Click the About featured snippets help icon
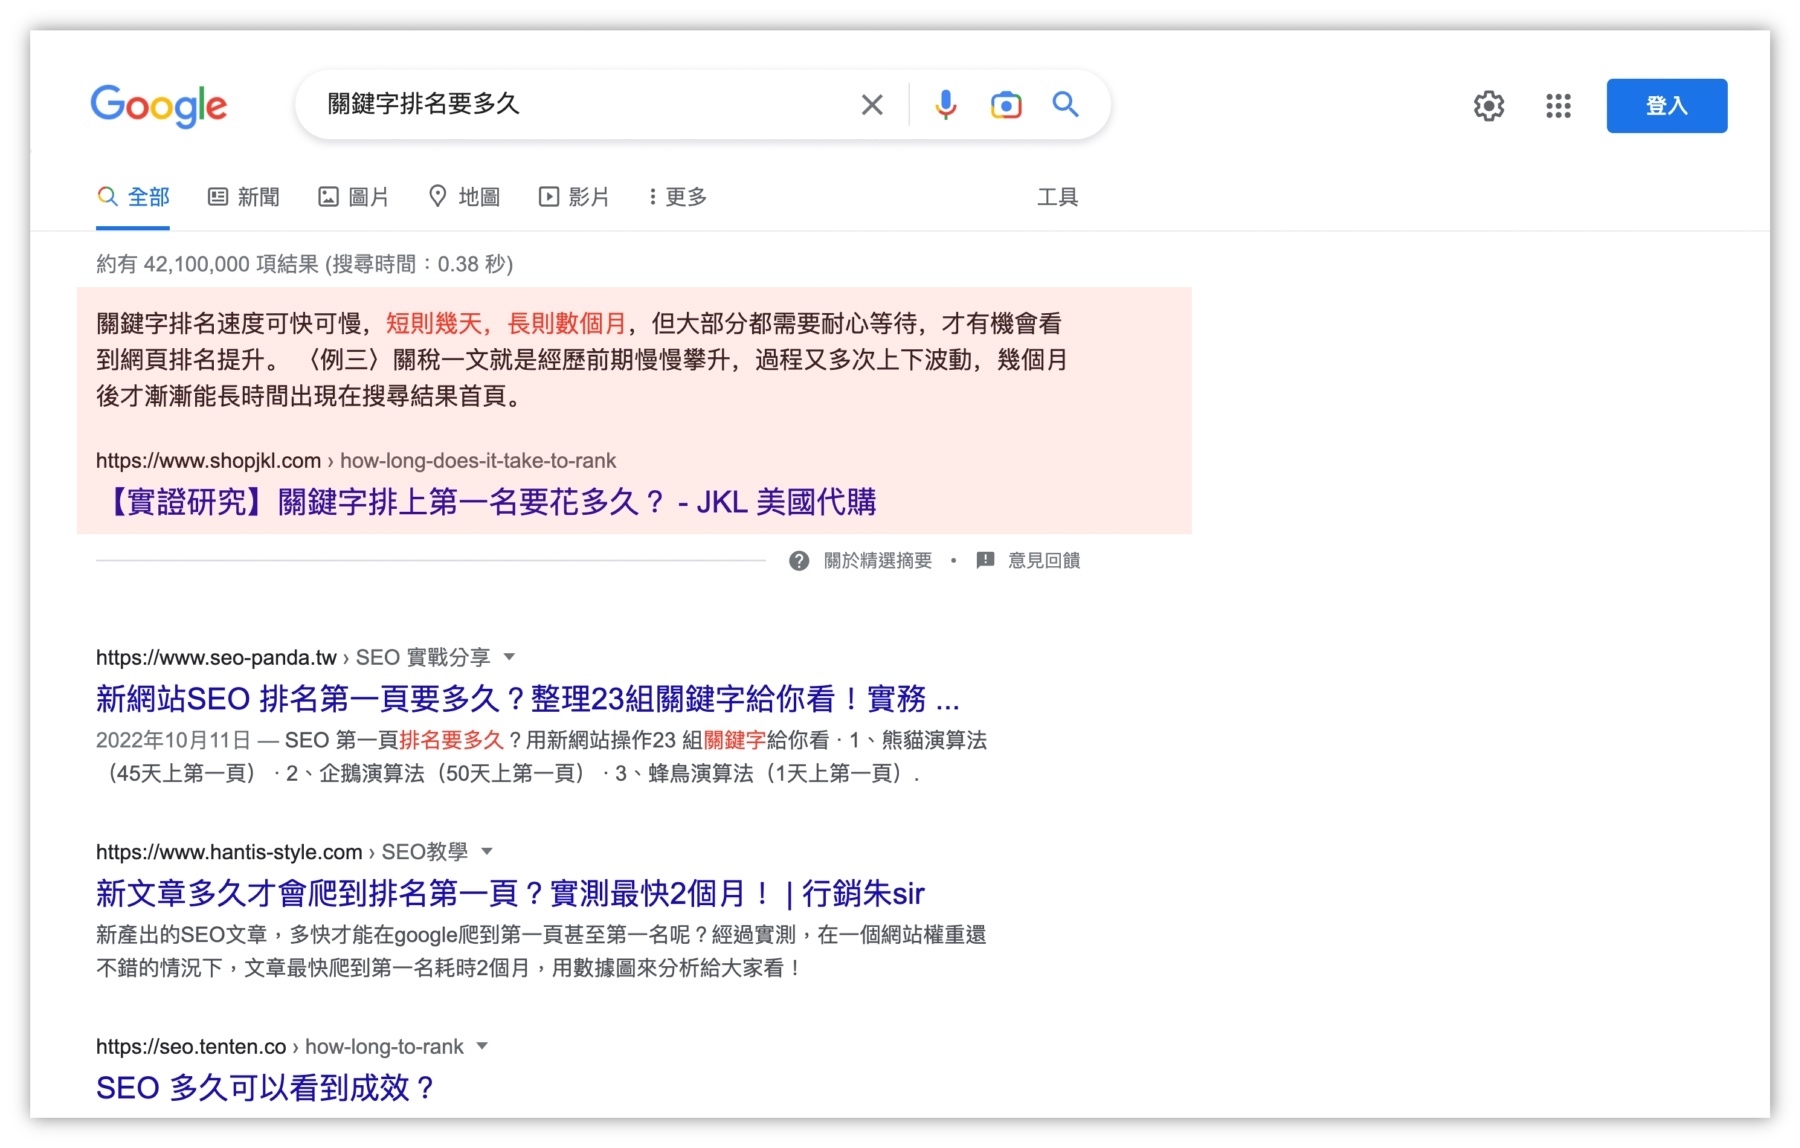This screenshot has height=1148, width=1800. pos(799,561)
